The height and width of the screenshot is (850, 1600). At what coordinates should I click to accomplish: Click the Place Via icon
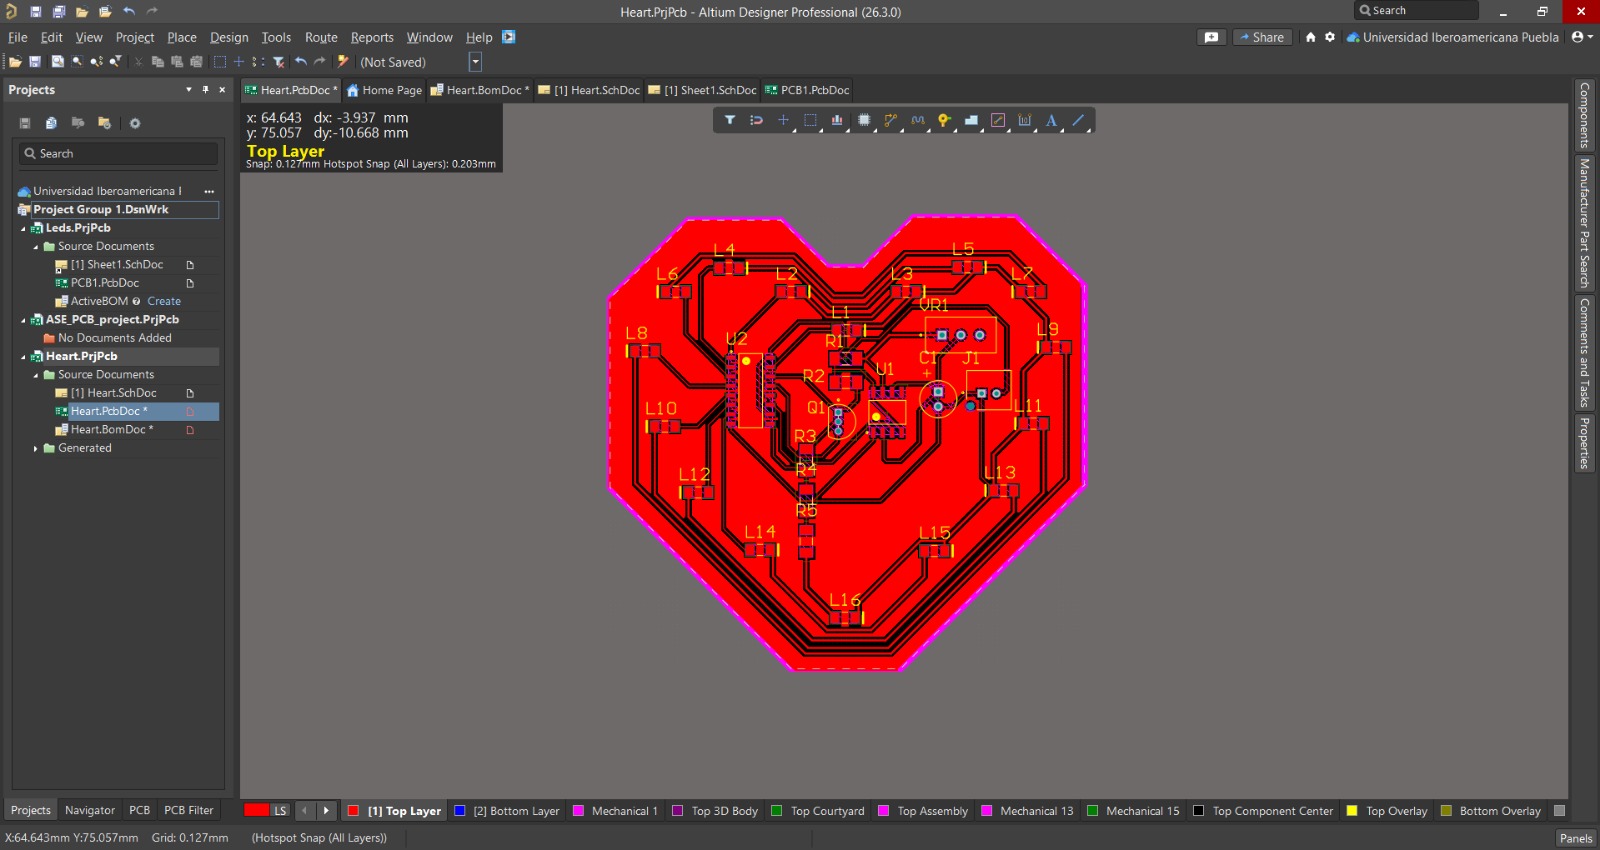[x=944, y=120]
